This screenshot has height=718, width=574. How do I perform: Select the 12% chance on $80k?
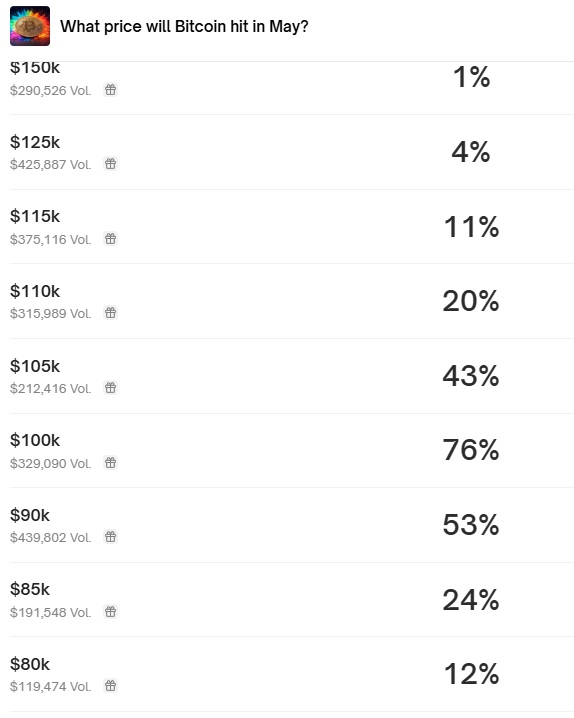click(x=471, y=674)
